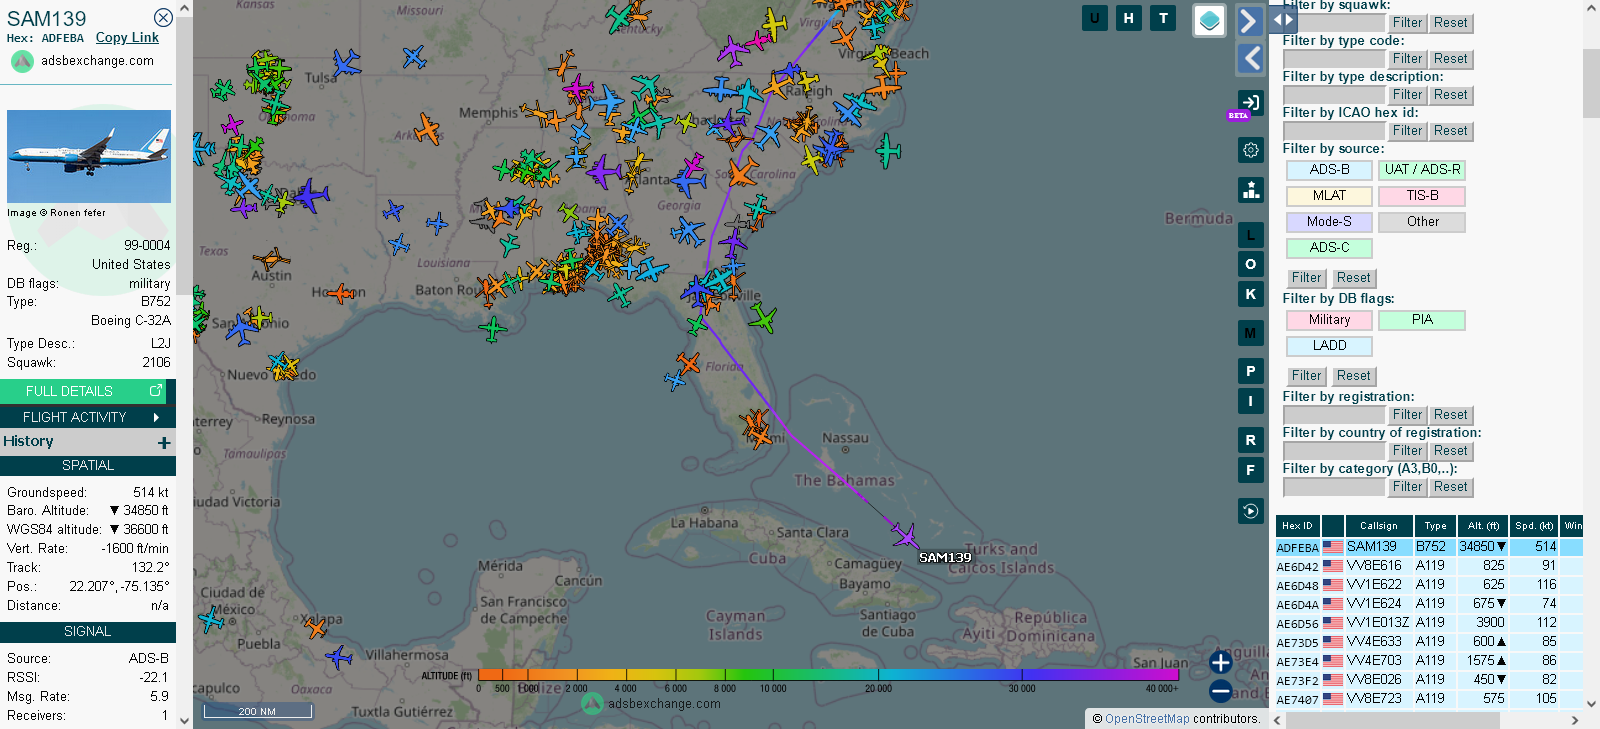This screenshot has width=1600, height=729.
Task: Click the aircraft table's horizontal scroll-right arrow
Action: 1575,720
